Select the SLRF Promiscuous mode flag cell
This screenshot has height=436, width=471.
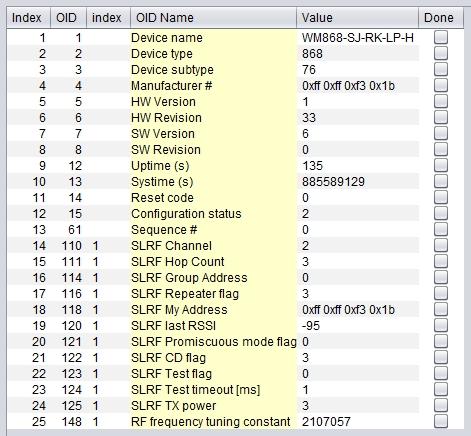click(x=213, y=342)
